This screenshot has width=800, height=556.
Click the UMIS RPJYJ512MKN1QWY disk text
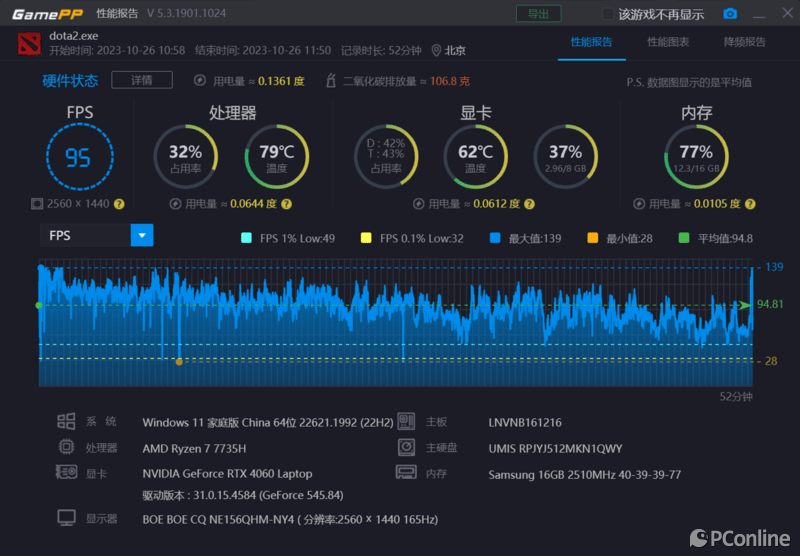pyautogui.click(x=555, y=448)
